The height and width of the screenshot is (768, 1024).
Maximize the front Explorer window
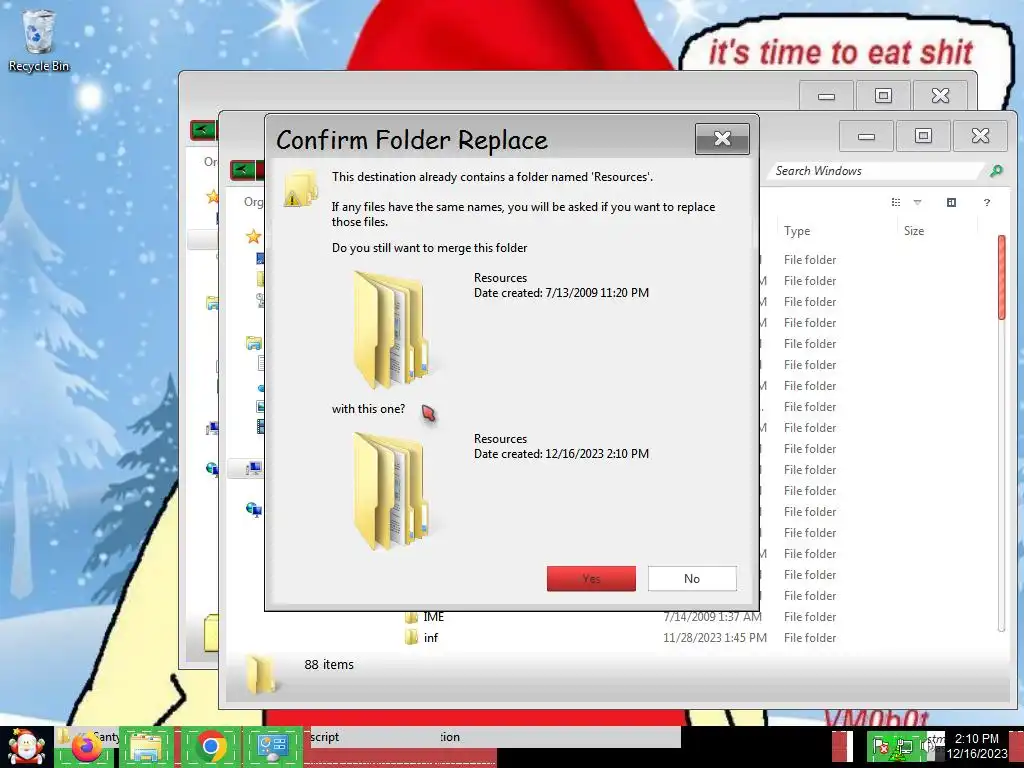click(923, 136)
